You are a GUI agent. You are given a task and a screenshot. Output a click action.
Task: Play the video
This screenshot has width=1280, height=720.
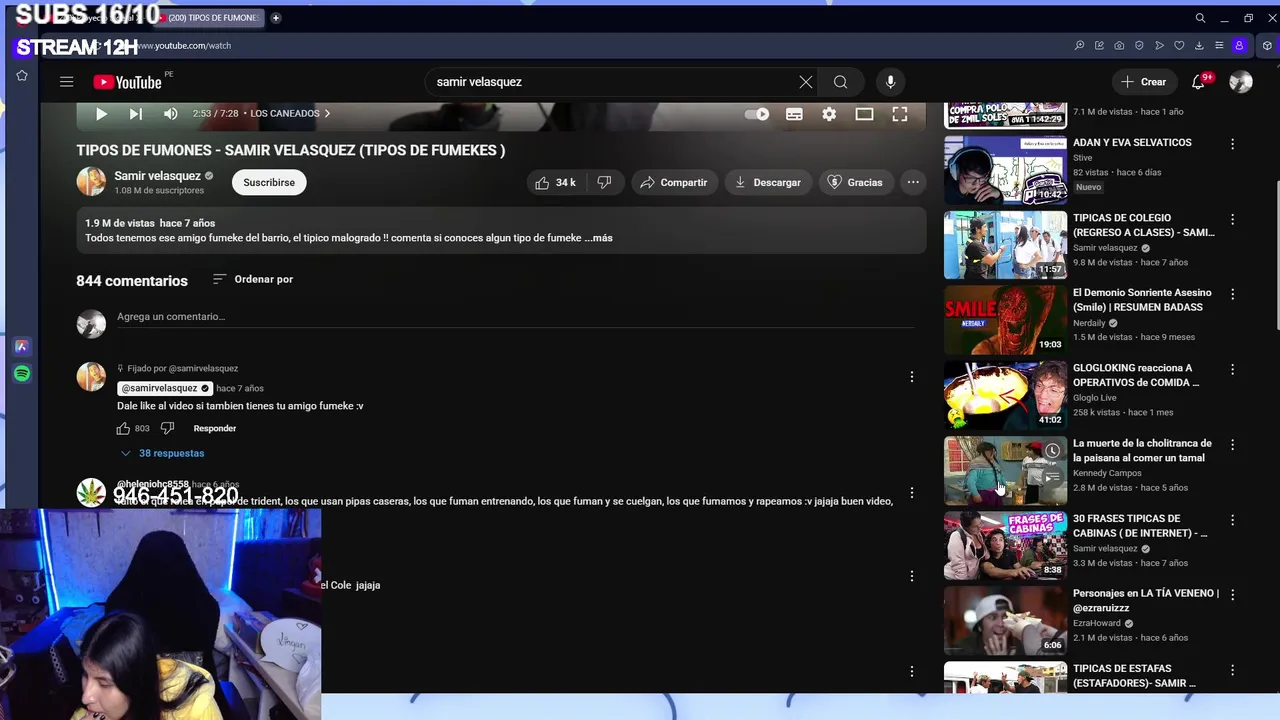[101, 114]
